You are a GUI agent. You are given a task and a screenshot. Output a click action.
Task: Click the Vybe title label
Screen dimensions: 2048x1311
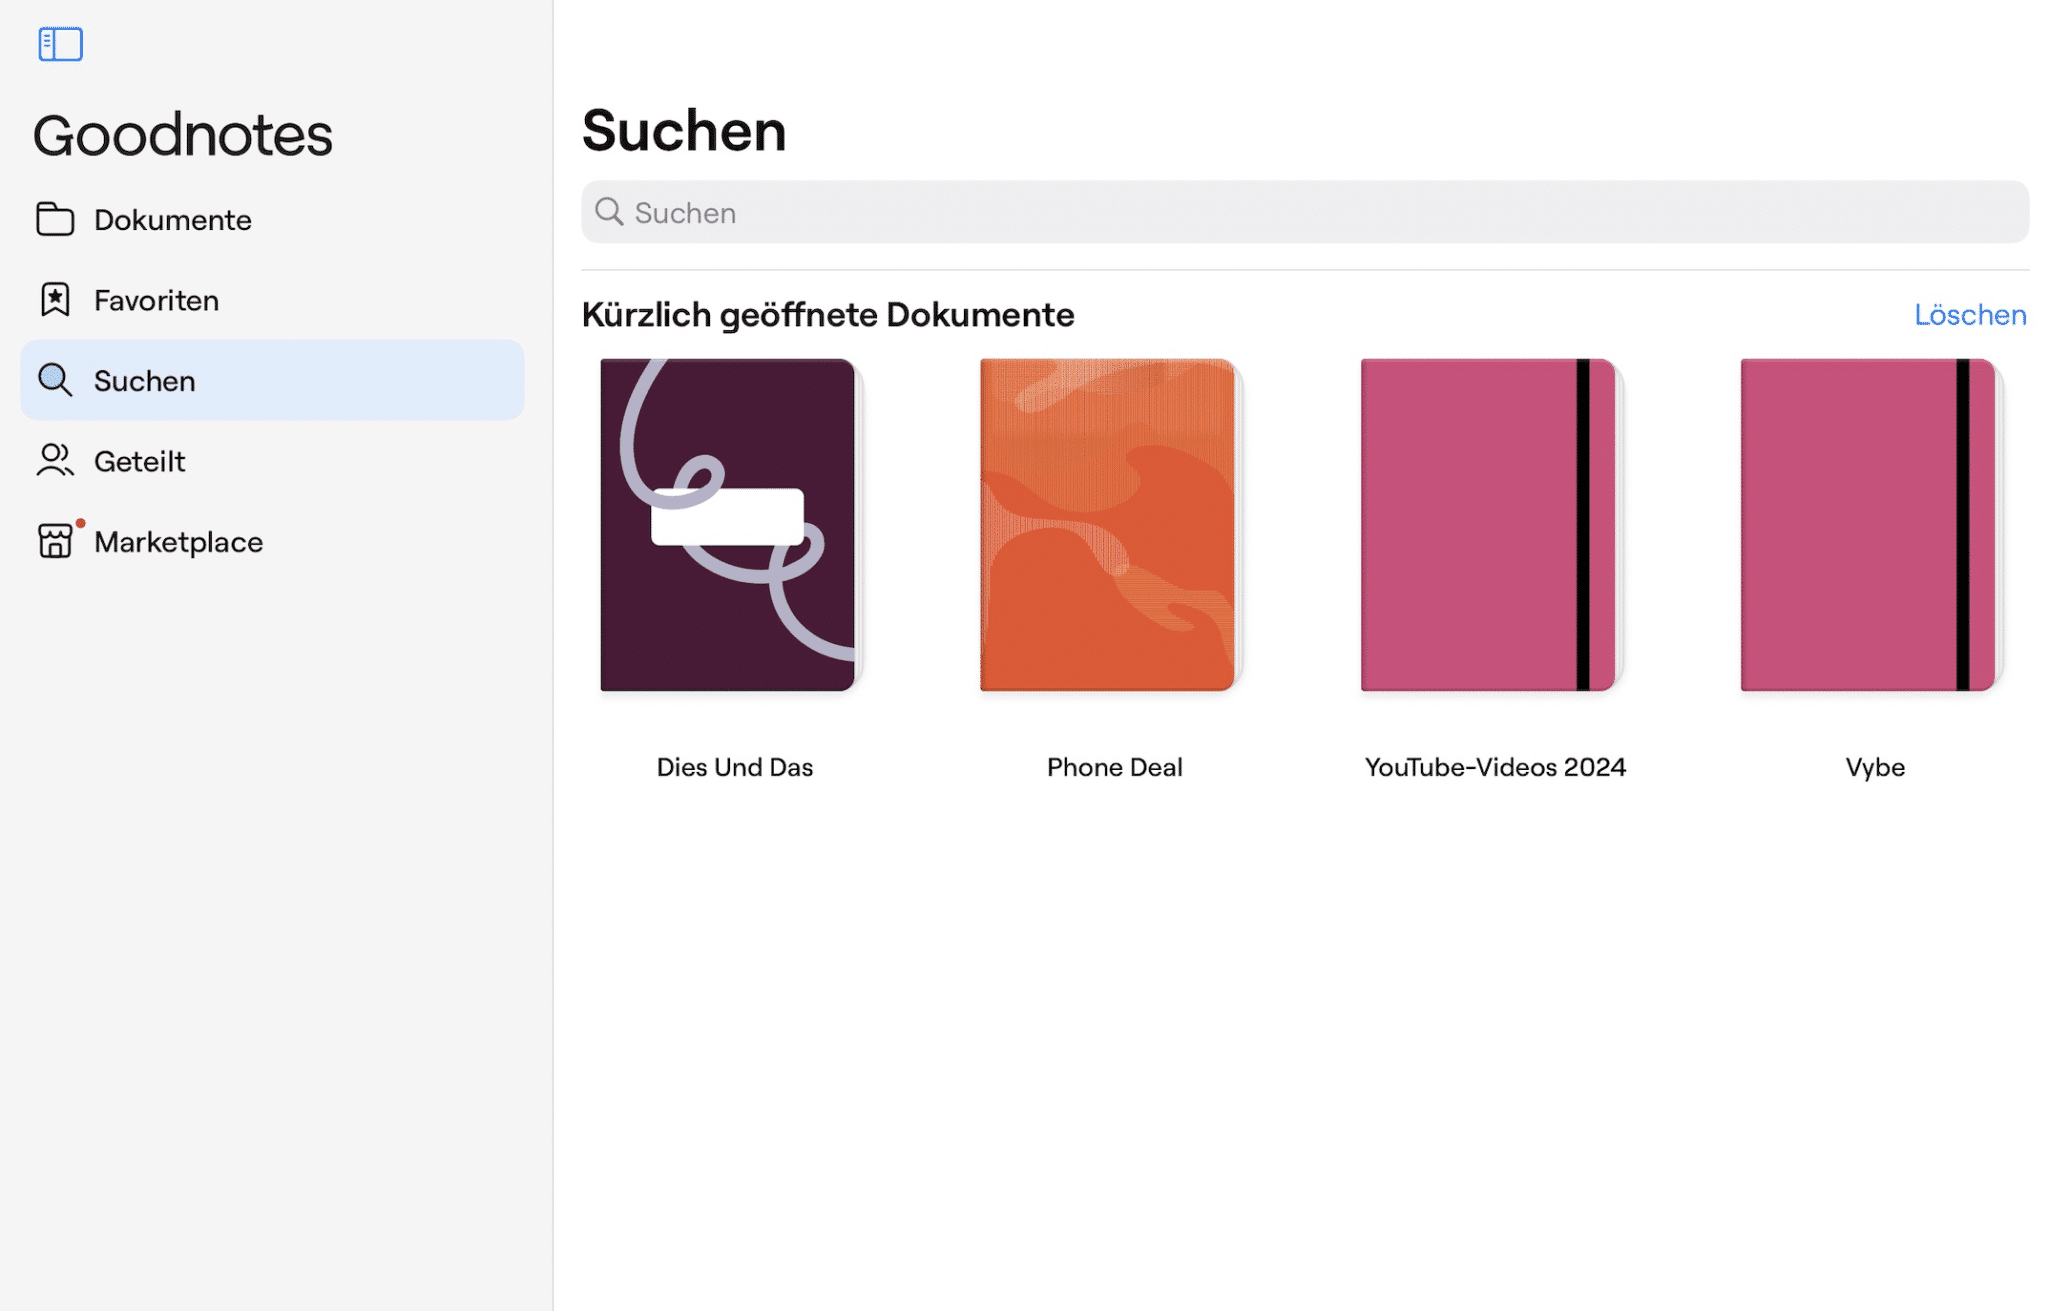(x=1875, y=767)
